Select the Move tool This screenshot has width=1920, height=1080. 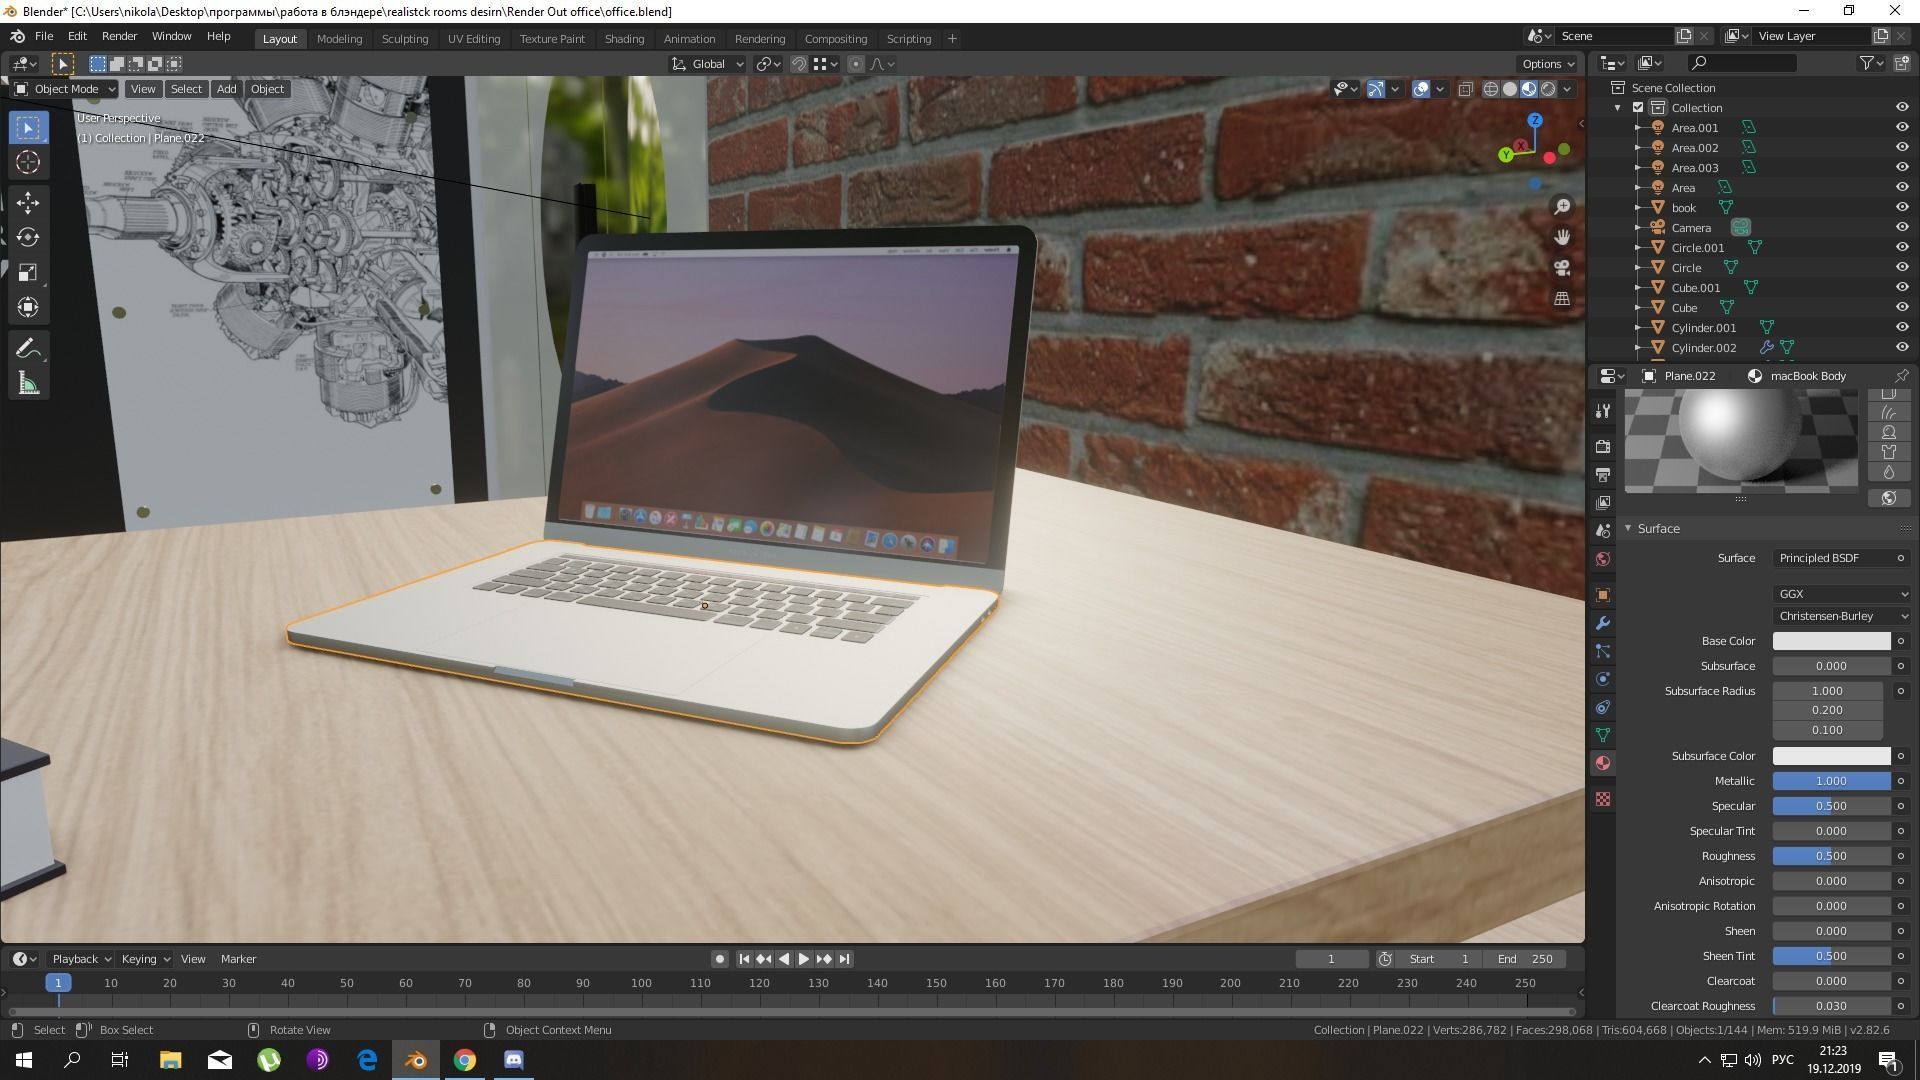(28, 203)
